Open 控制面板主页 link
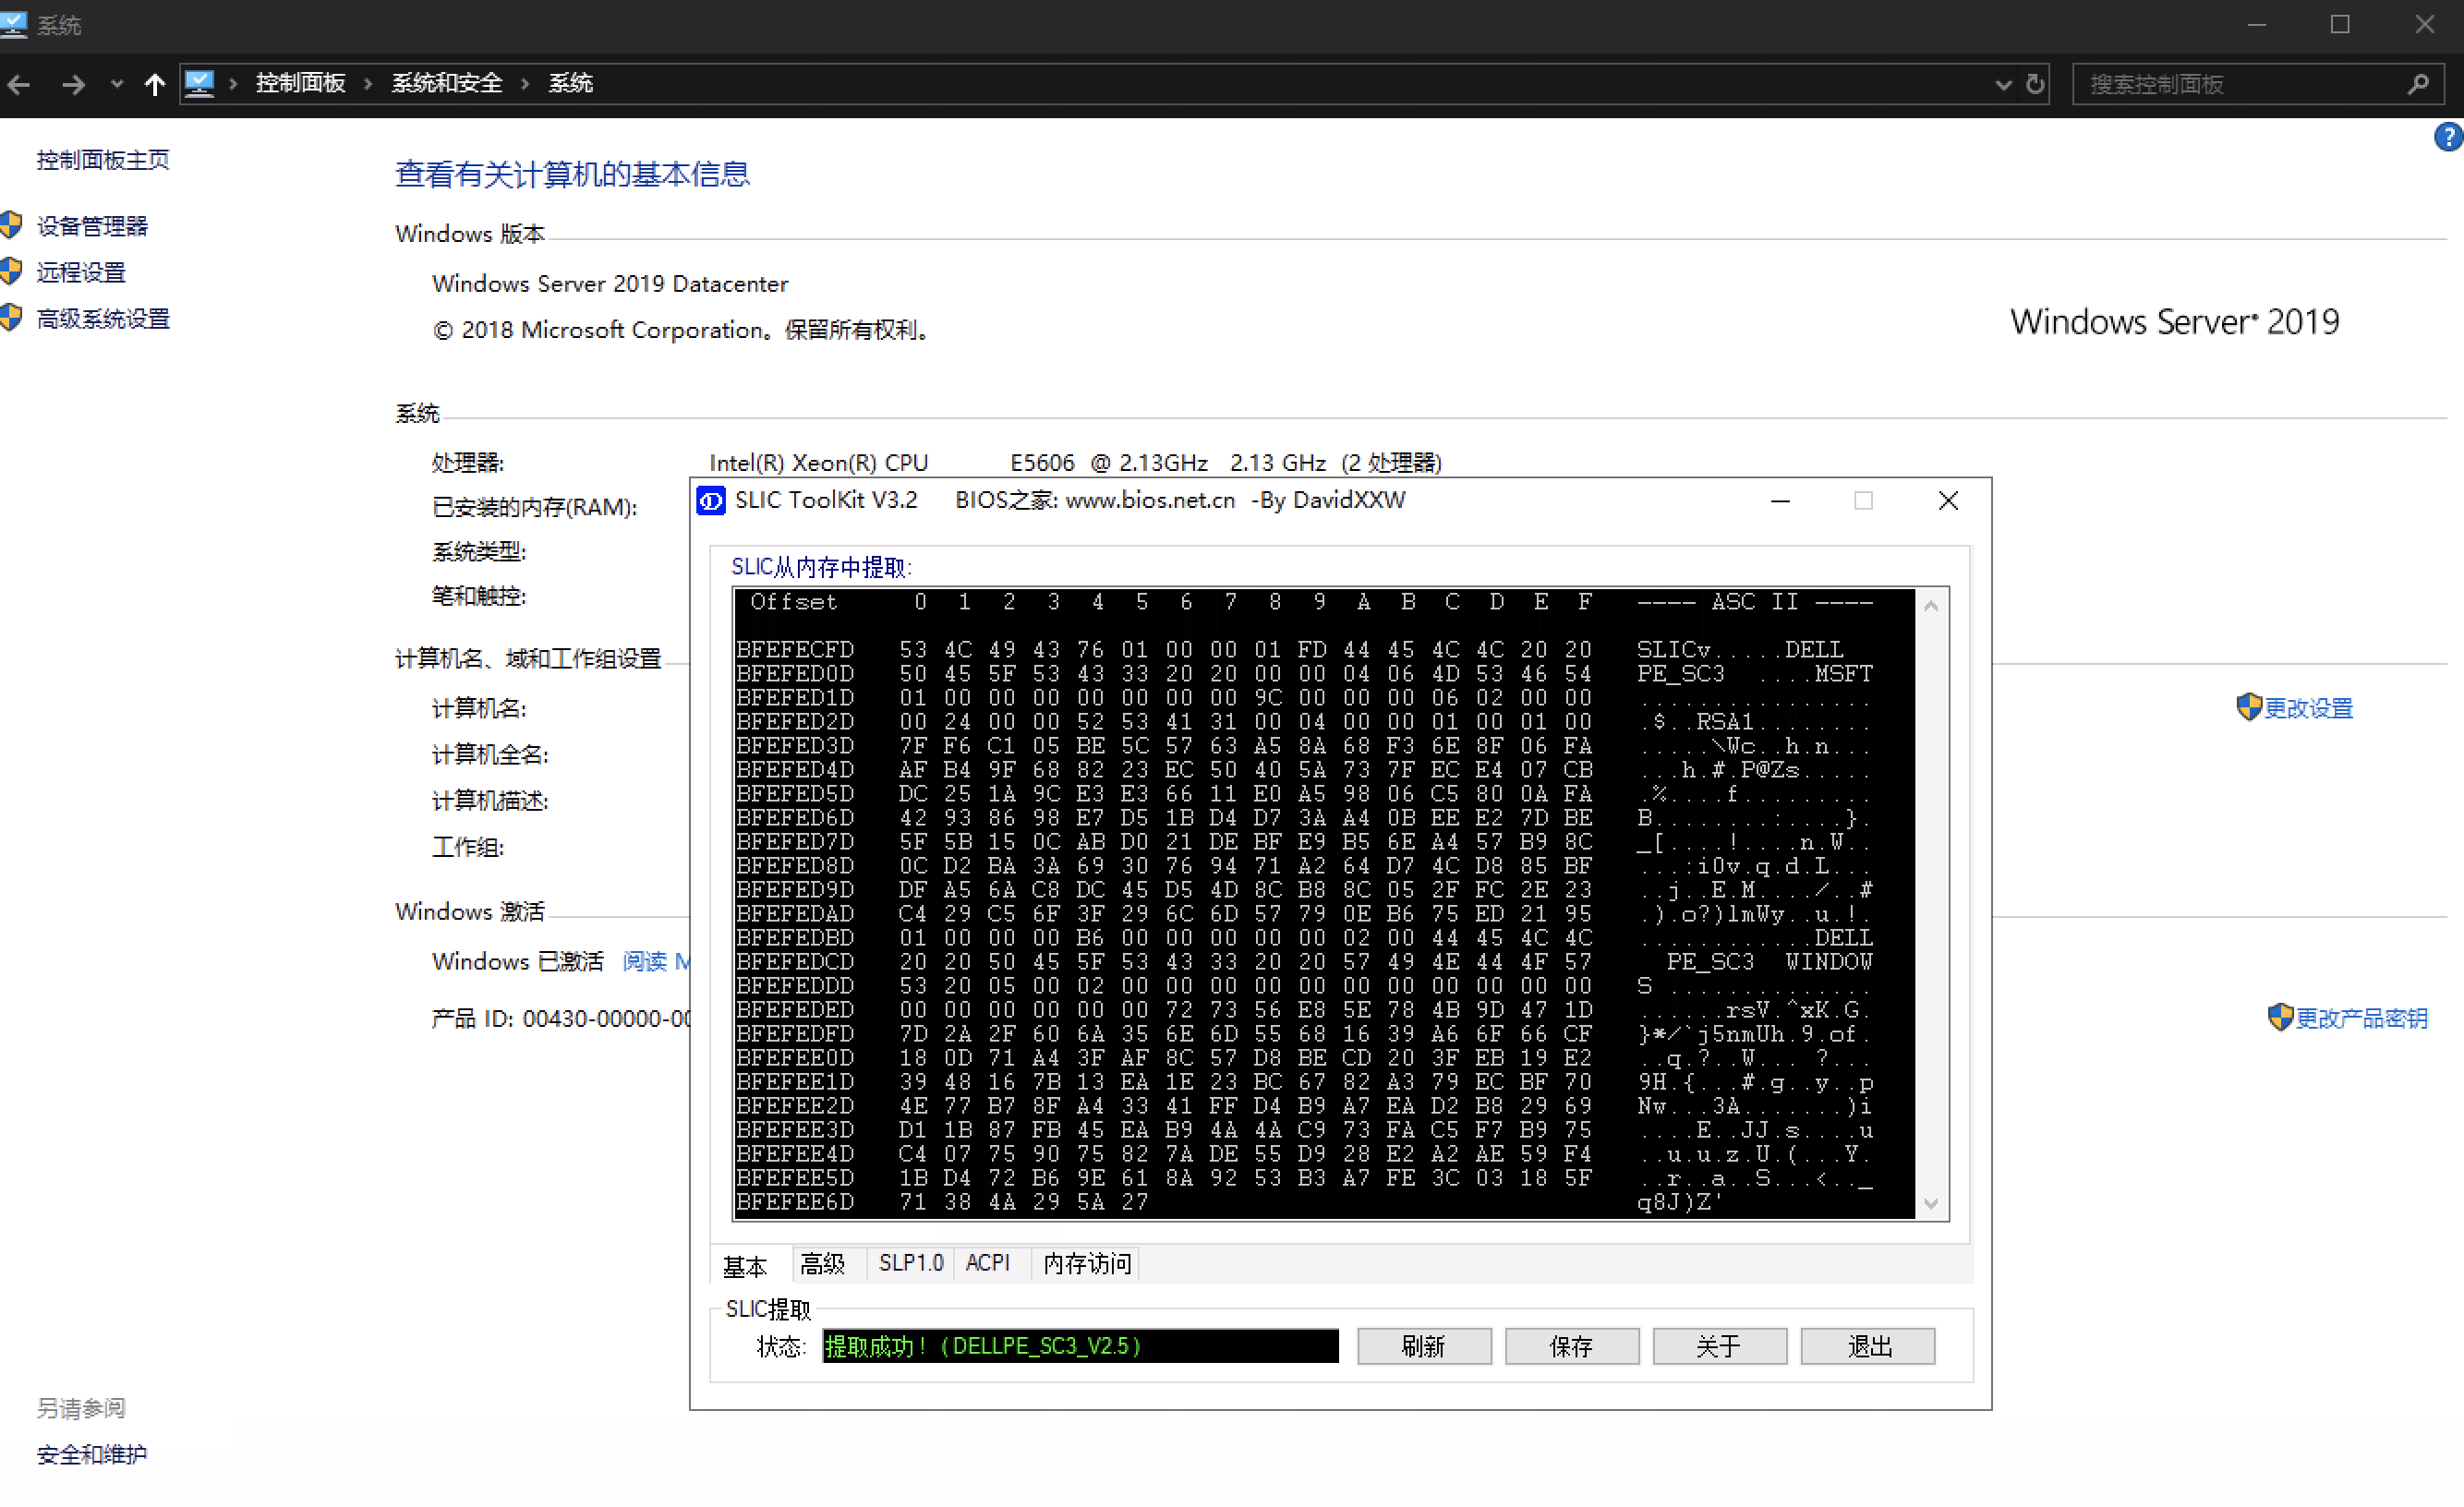2464x1507 pixels. pyautogui.click(x=103, y=160)
